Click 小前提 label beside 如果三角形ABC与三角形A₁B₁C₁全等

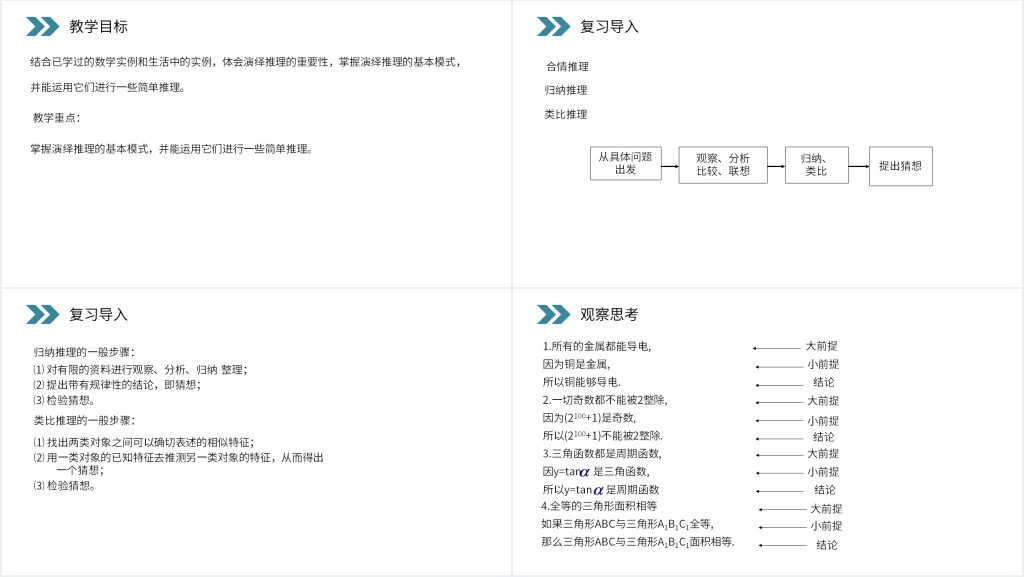(x=826, y=525)
